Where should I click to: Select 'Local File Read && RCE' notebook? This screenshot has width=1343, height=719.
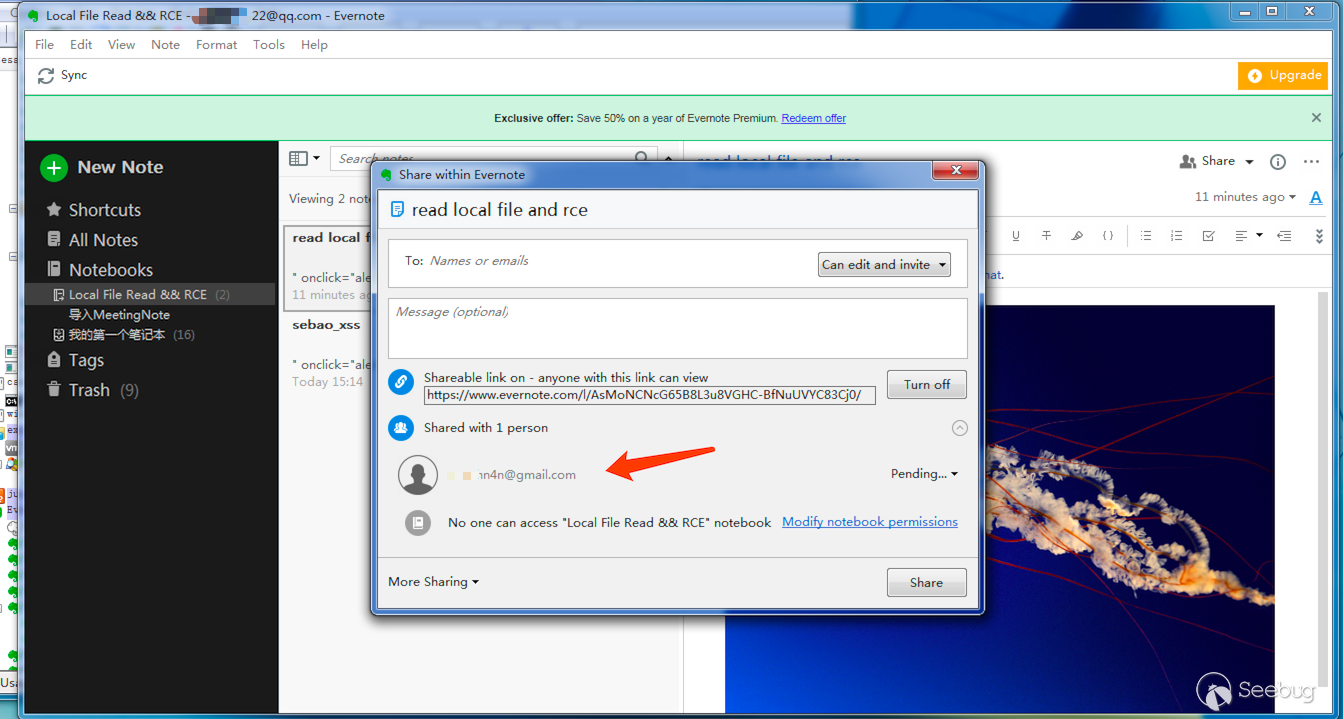pos(150,294)
